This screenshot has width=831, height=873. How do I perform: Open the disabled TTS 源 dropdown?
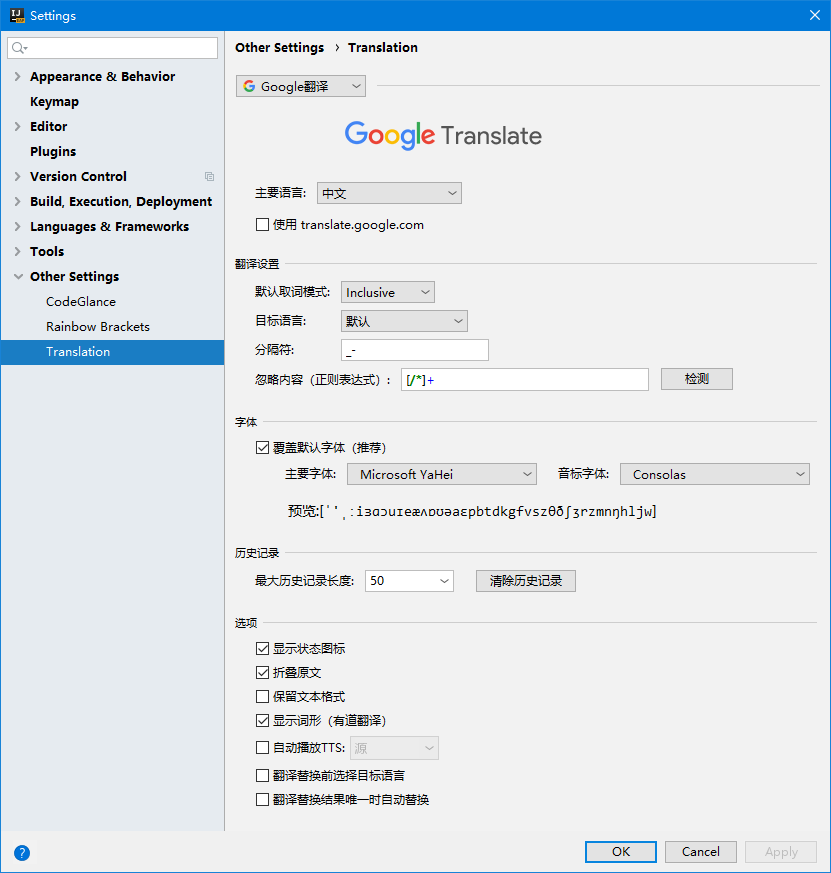click(x=394, y=748)
